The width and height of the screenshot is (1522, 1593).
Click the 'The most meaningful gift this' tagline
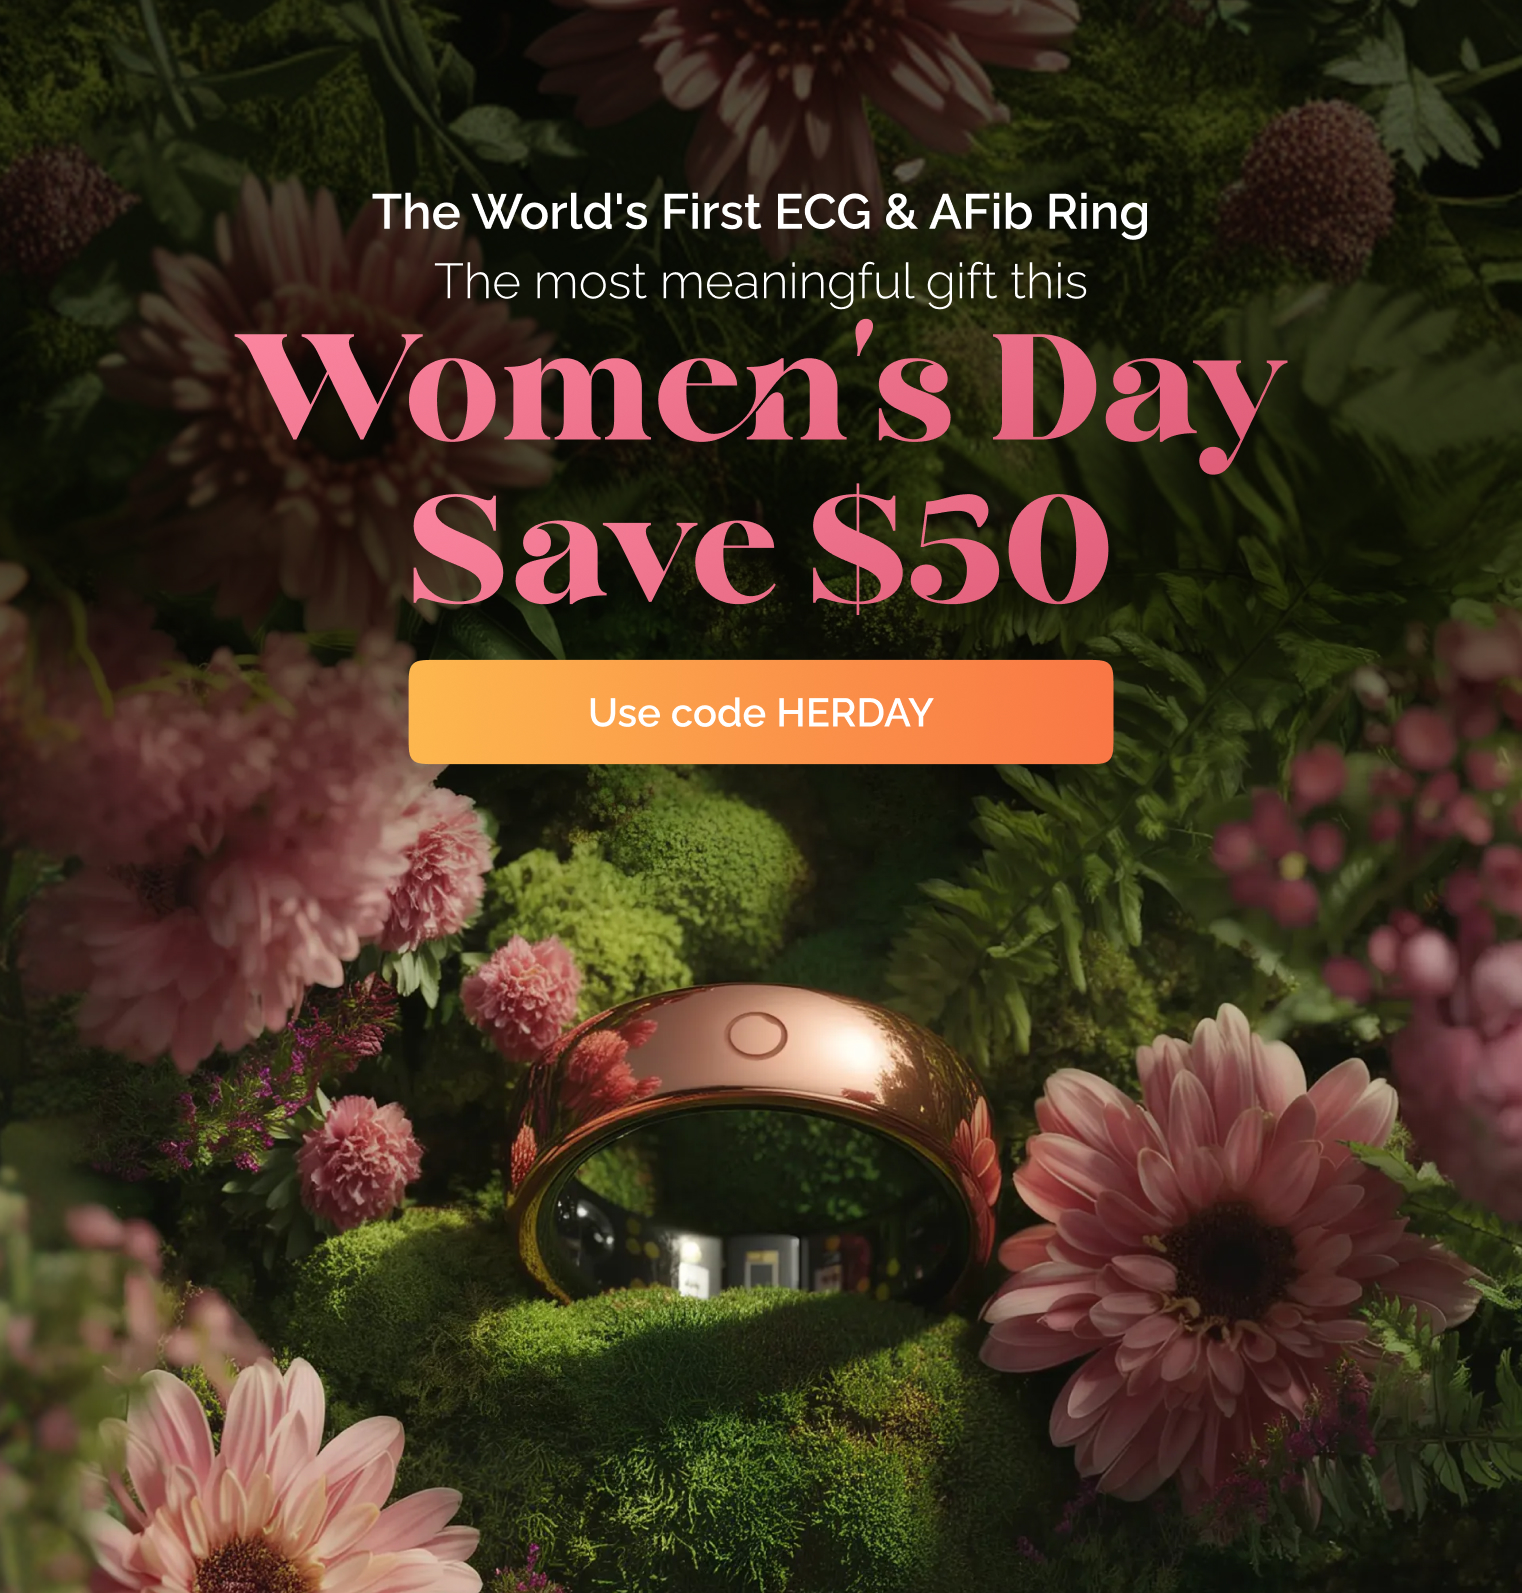click(x=760, y=281)
